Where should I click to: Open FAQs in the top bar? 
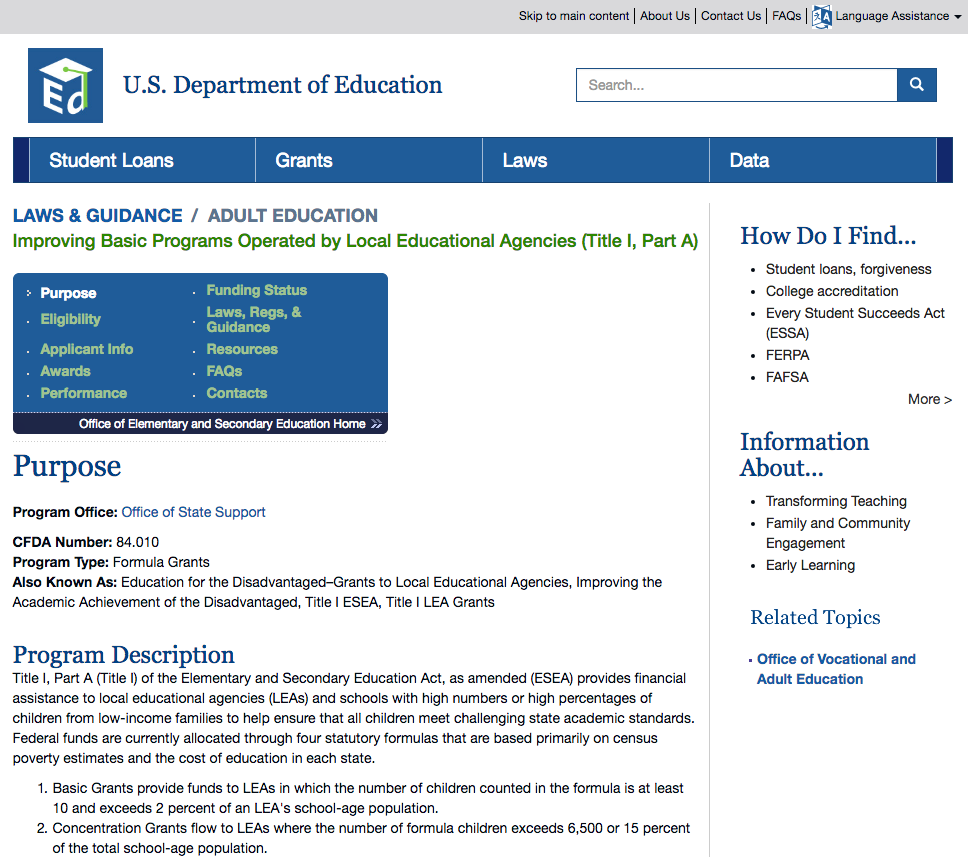(787, 16)
